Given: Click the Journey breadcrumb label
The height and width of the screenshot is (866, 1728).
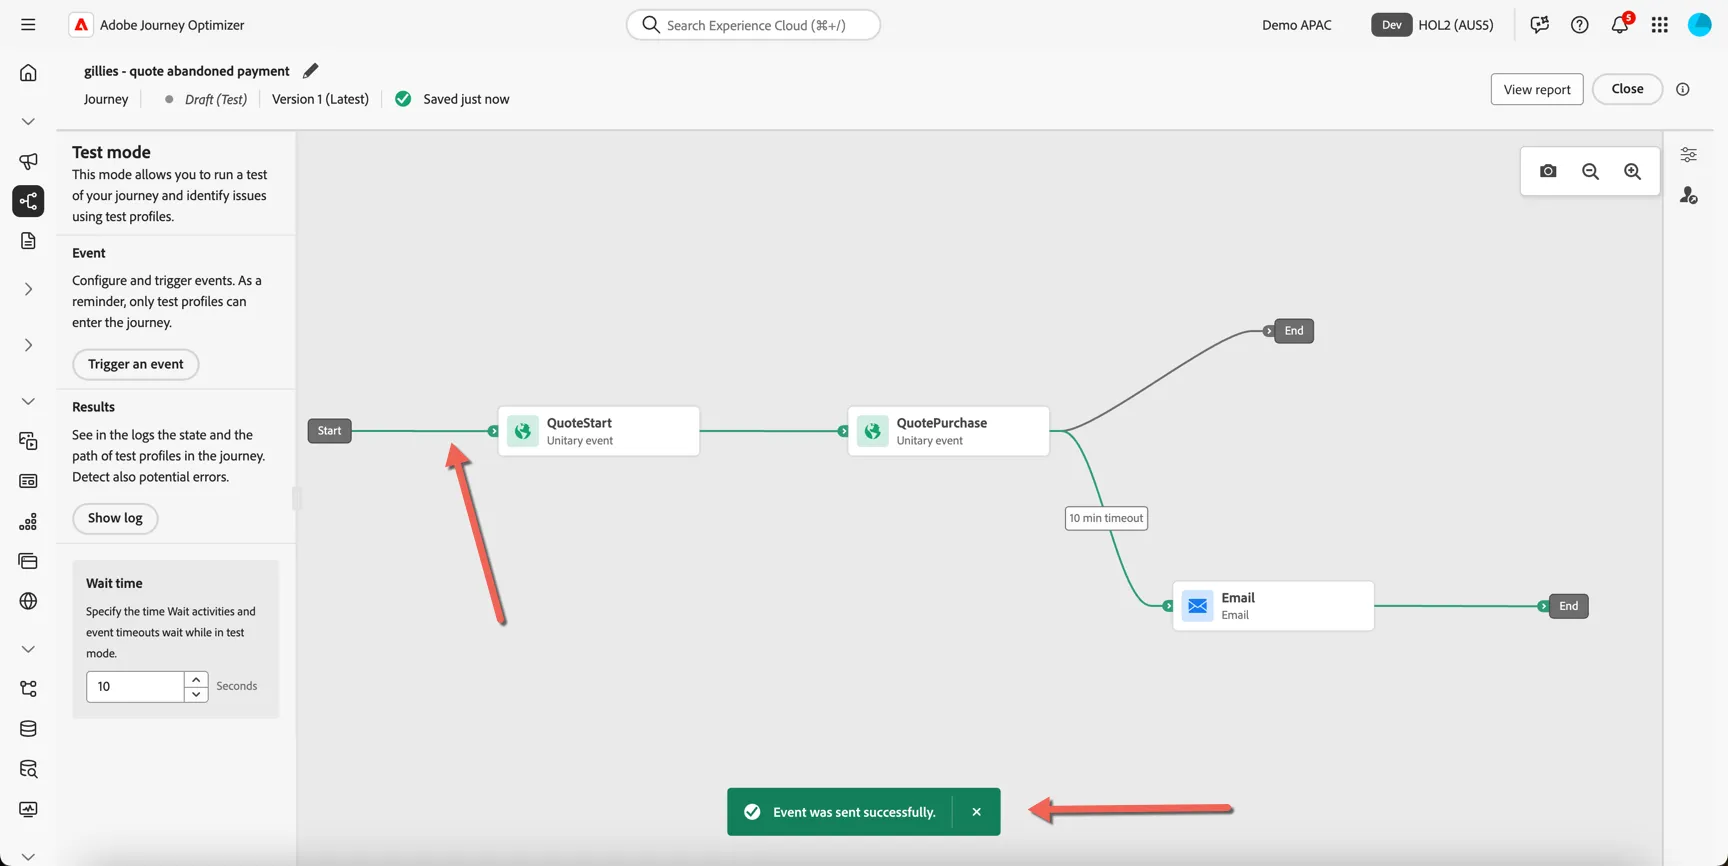Looking at the screenshot, I should 106,99.
